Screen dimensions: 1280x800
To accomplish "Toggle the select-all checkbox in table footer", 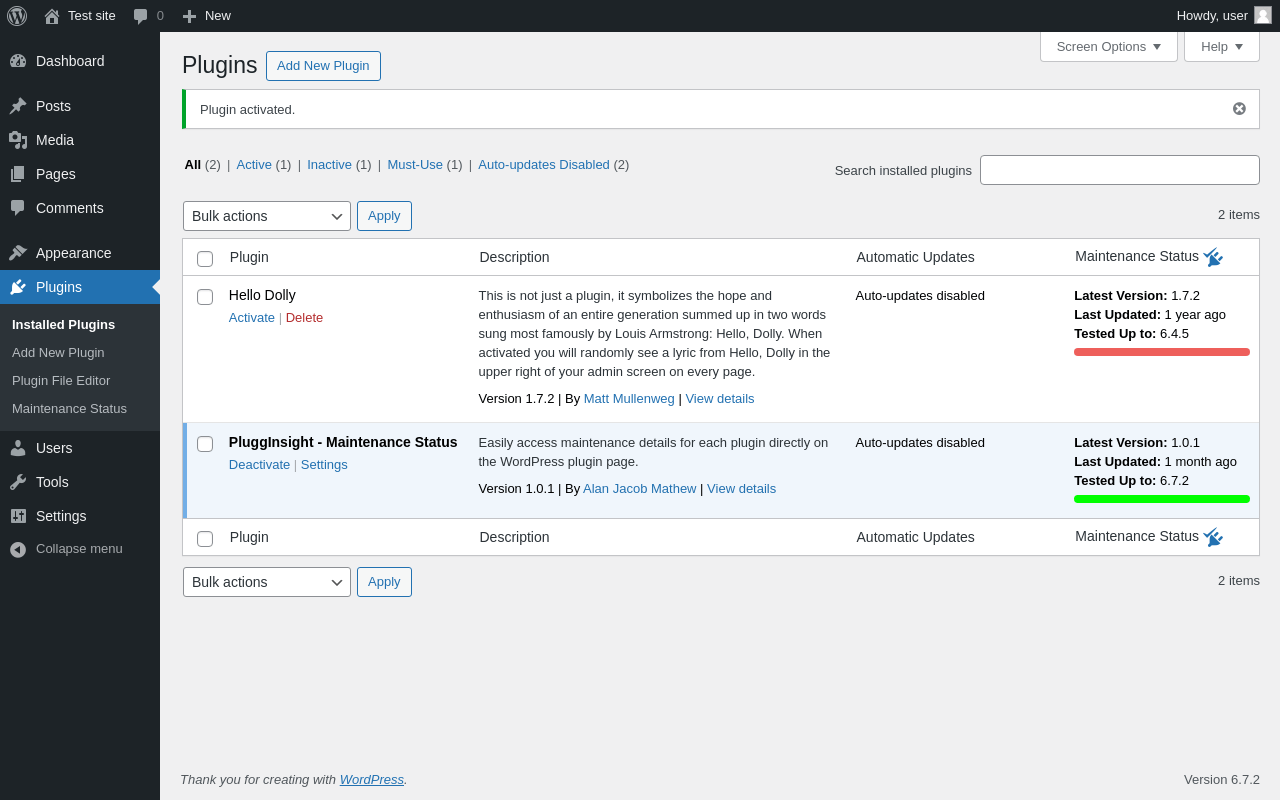I will pos(205,539).
